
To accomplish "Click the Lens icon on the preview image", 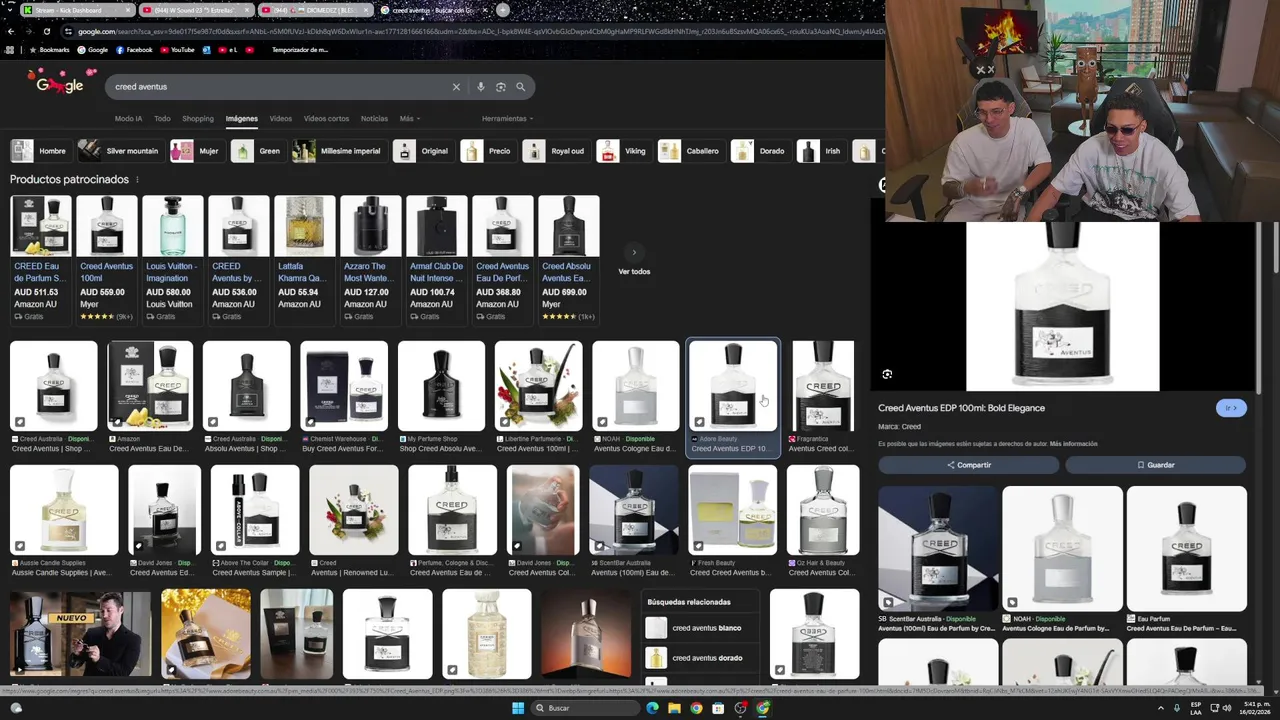I will point(887,374).
